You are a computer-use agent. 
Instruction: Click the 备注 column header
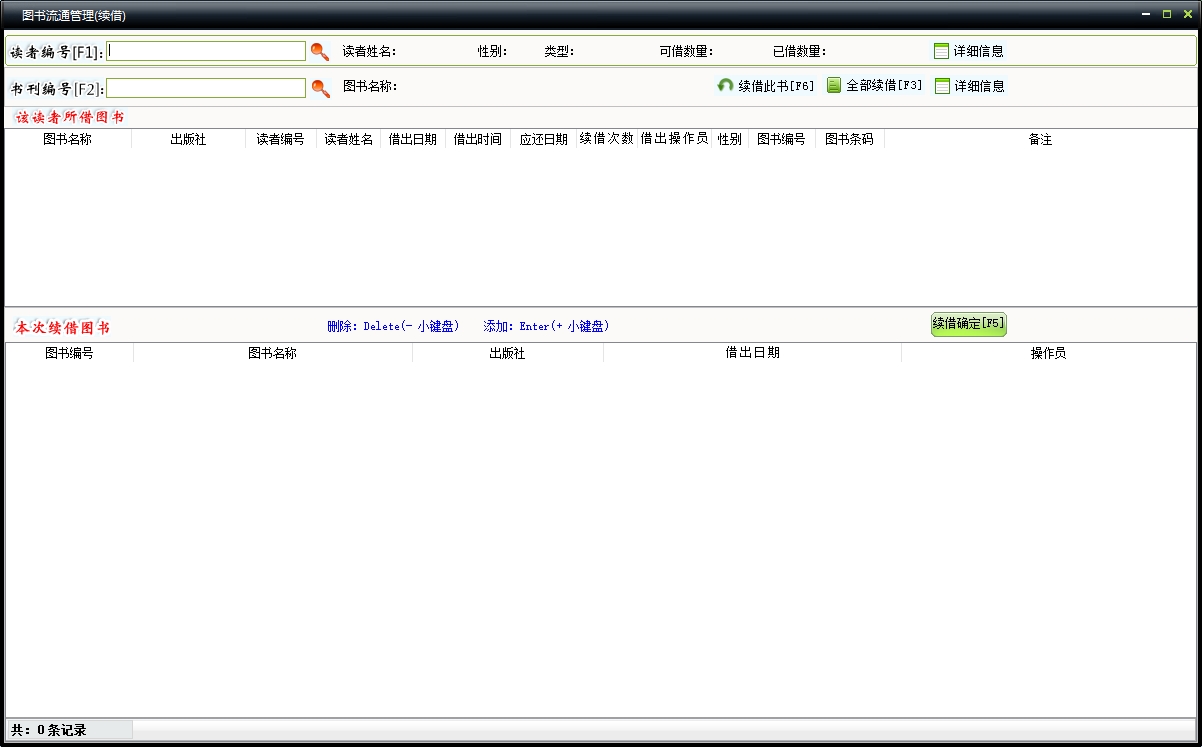(x=1040, y=140)
